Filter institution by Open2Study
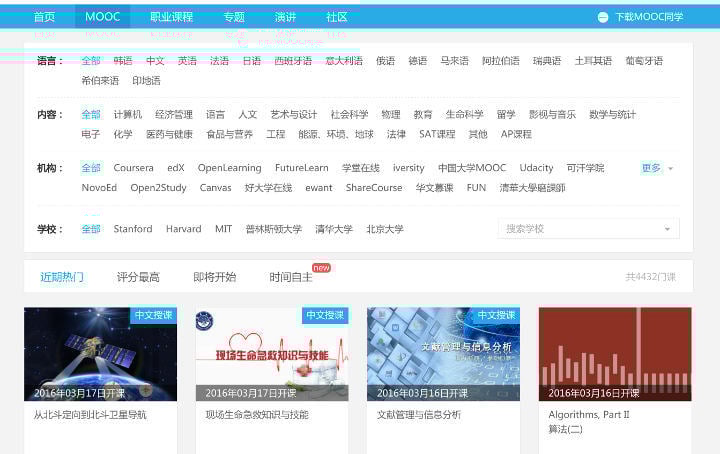Viewport: 720px width, 454px height. (x=158, y=188)
